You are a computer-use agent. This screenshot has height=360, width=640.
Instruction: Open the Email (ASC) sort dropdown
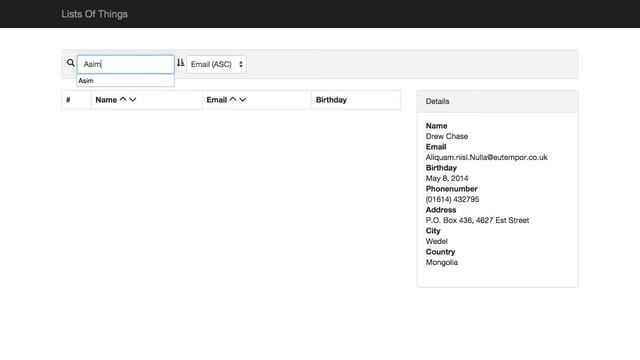pyautogui.click(x=216, y=64)
